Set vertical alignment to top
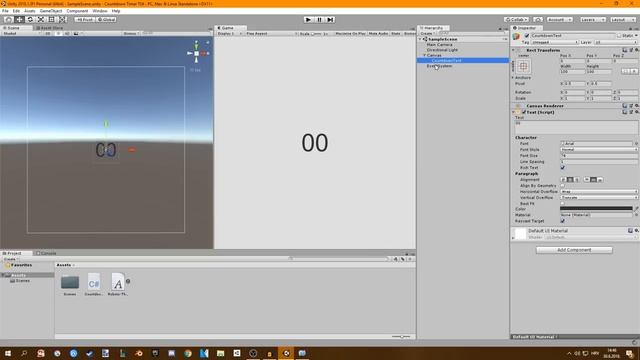640x360 pixels. [x=587, y=180]
